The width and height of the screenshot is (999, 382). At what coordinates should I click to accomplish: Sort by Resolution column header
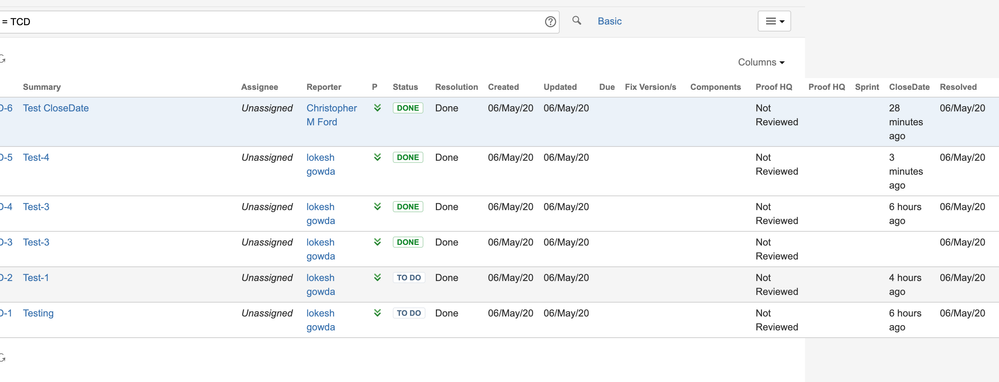456,87
